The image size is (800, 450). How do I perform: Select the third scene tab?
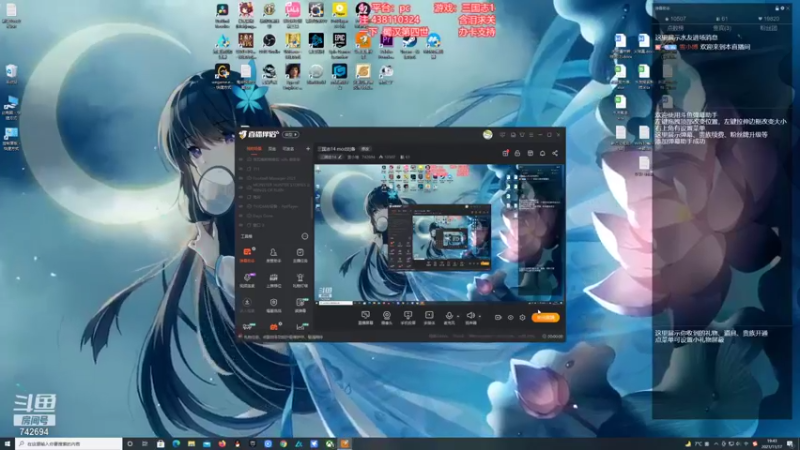tap(288, 149)
